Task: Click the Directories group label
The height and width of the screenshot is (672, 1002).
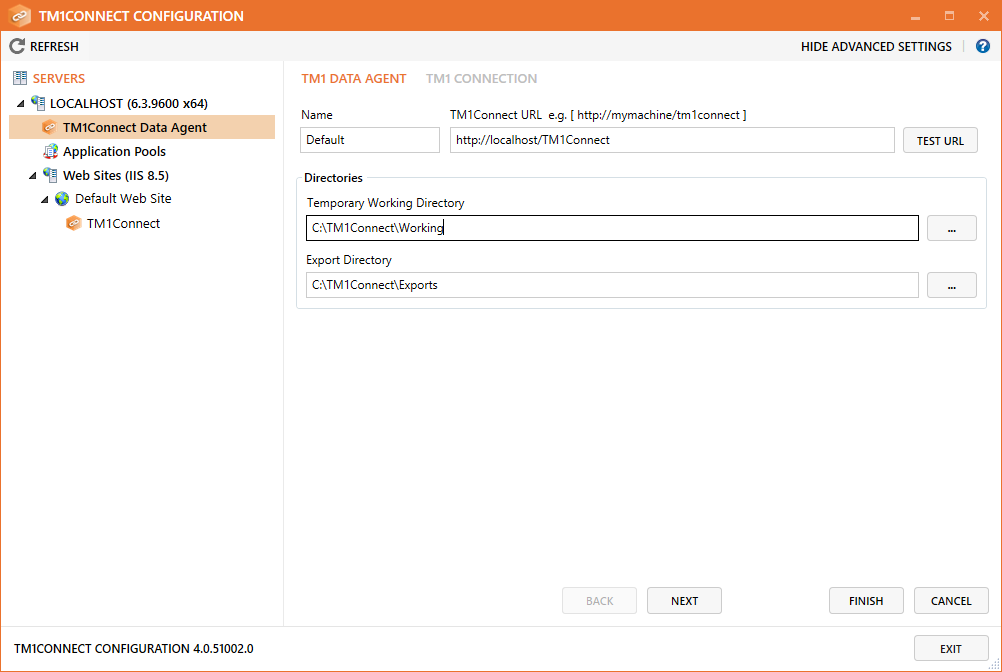Action: pyautogui.click(x=333, y=178)
